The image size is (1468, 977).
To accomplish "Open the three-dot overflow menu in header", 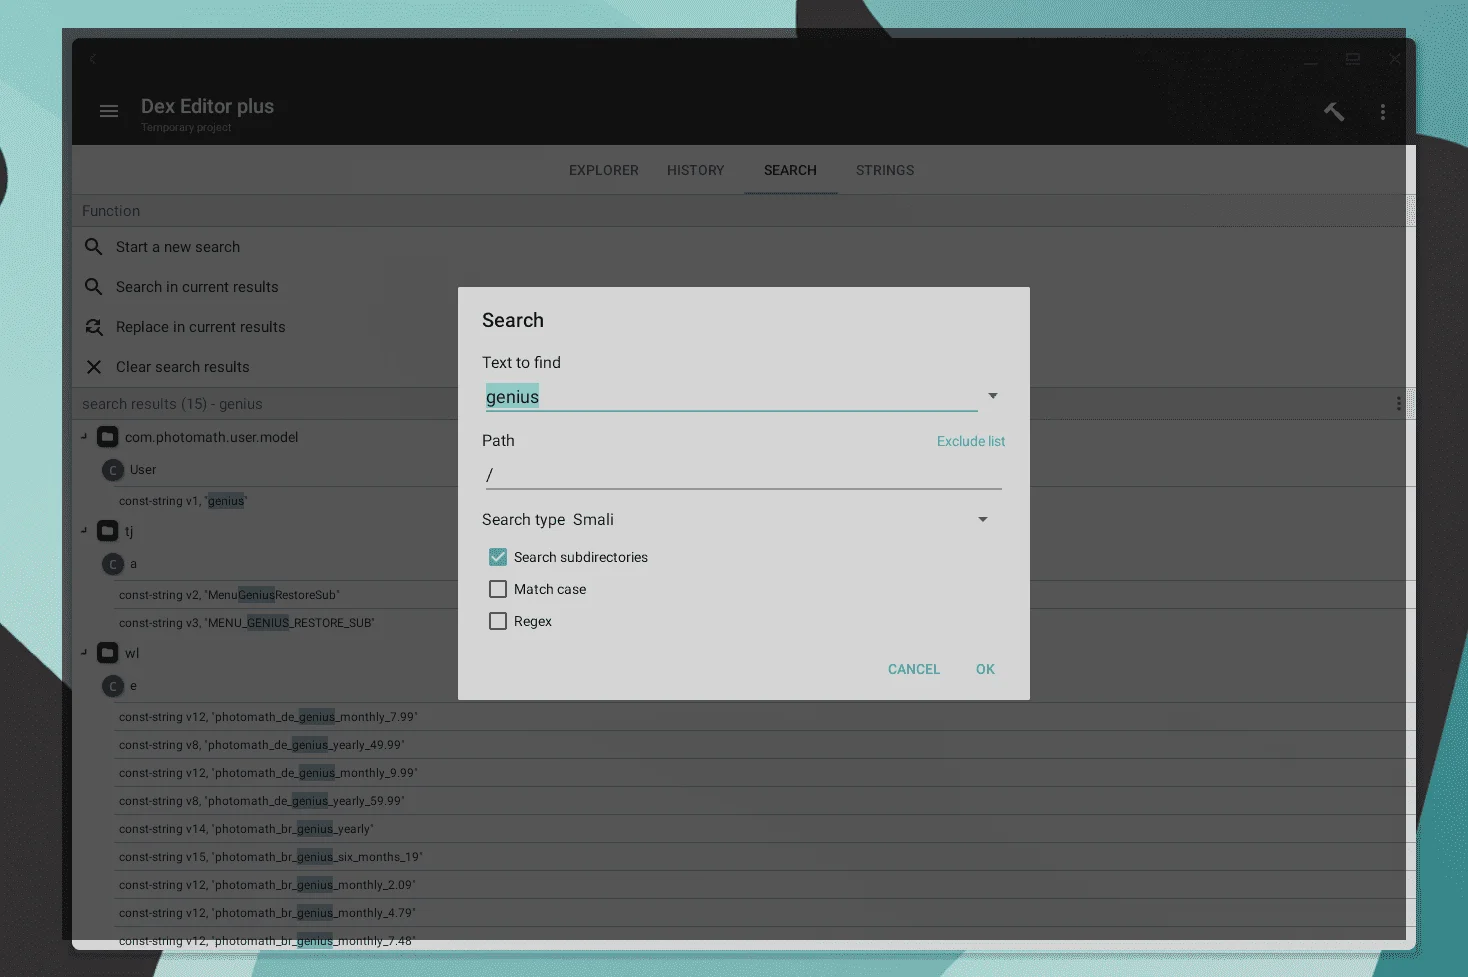I will point(1383,112).
